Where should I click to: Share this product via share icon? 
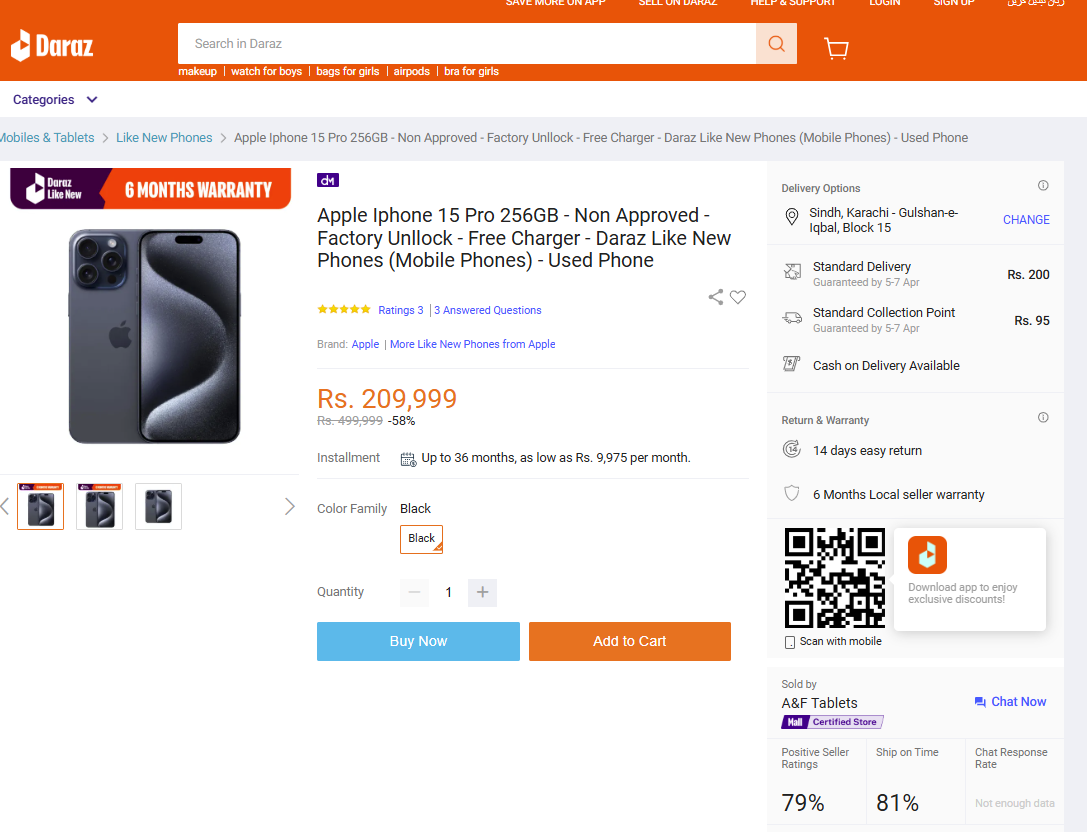click(715, 297)
